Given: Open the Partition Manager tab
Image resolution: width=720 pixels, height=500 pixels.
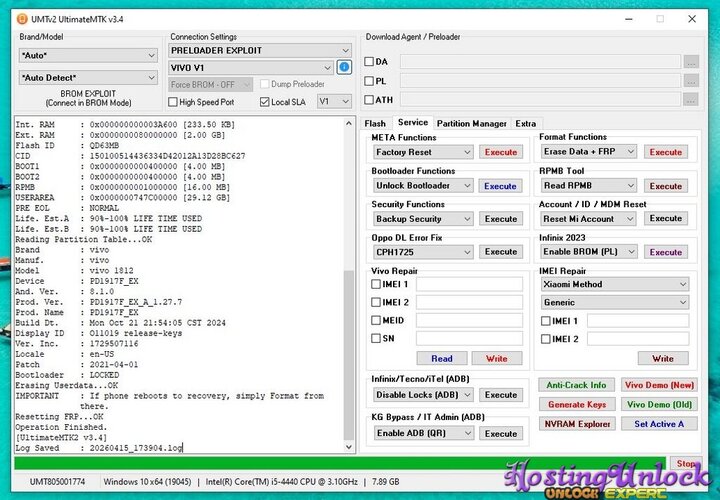Looking at the screenshot, I should pyautogui.click(x=472, y=124).
